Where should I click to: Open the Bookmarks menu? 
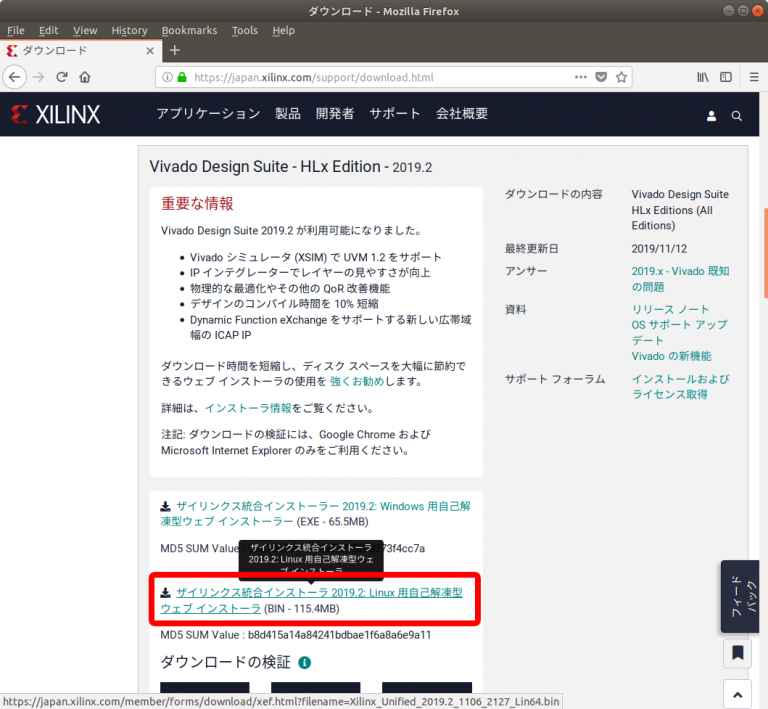point(189,30)
